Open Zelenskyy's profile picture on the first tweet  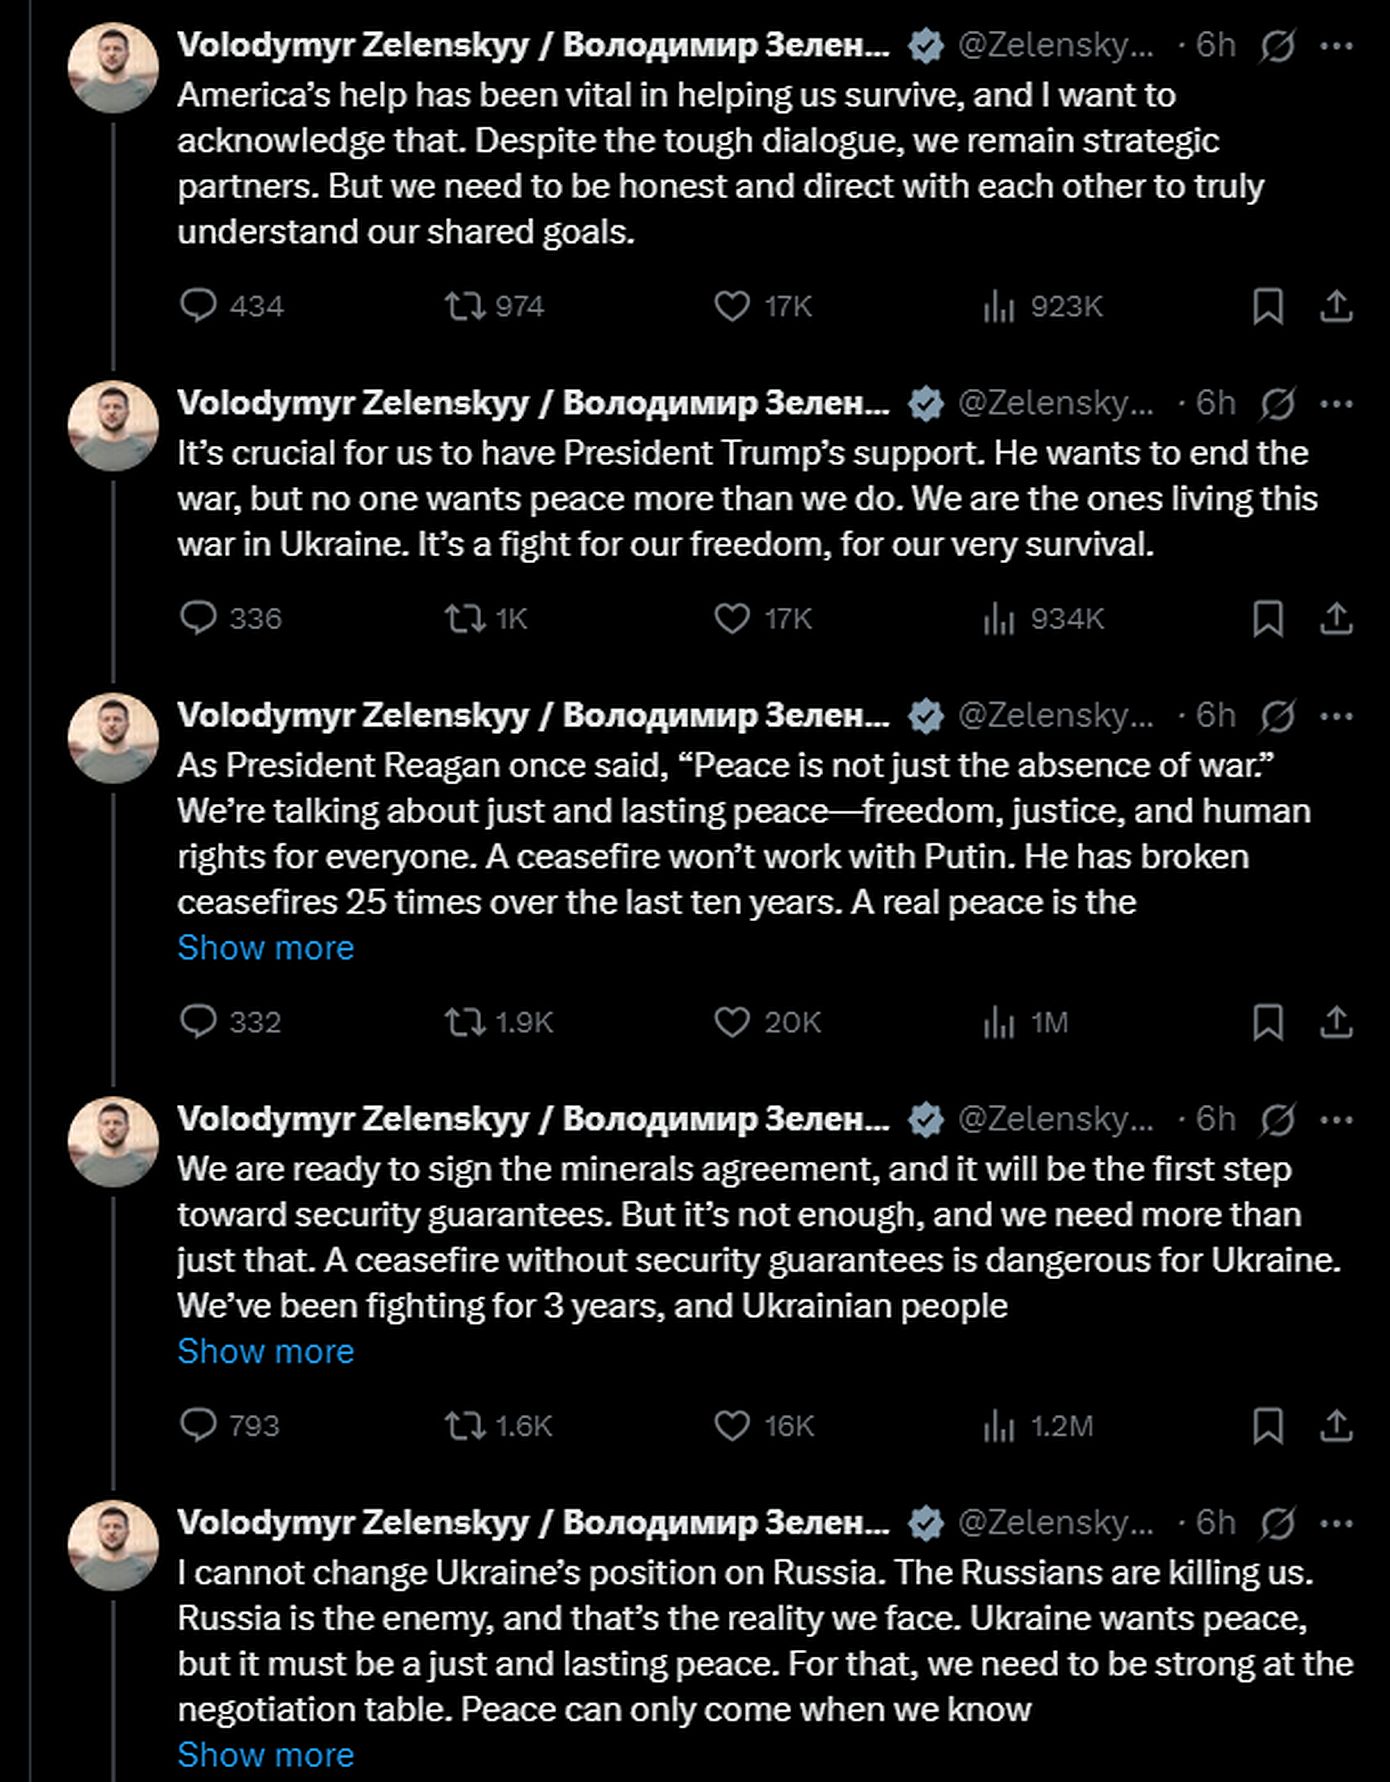[x=113, y=68]
